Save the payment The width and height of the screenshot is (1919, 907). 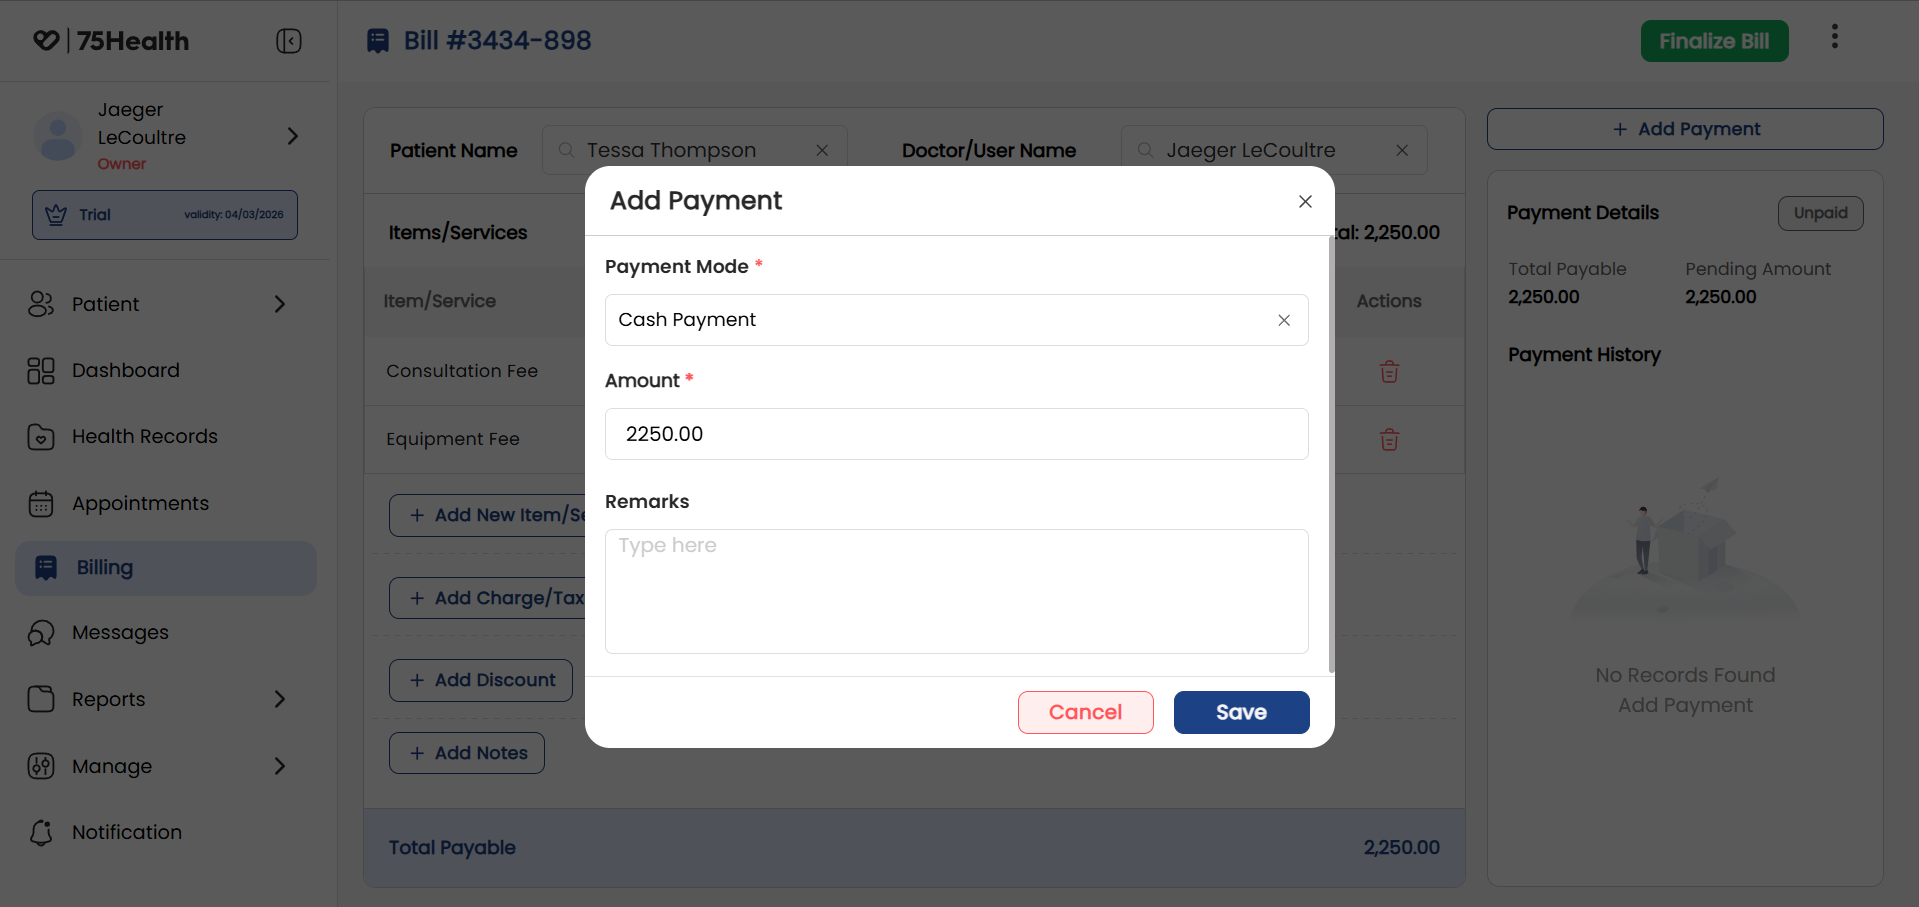(1241, 712)
